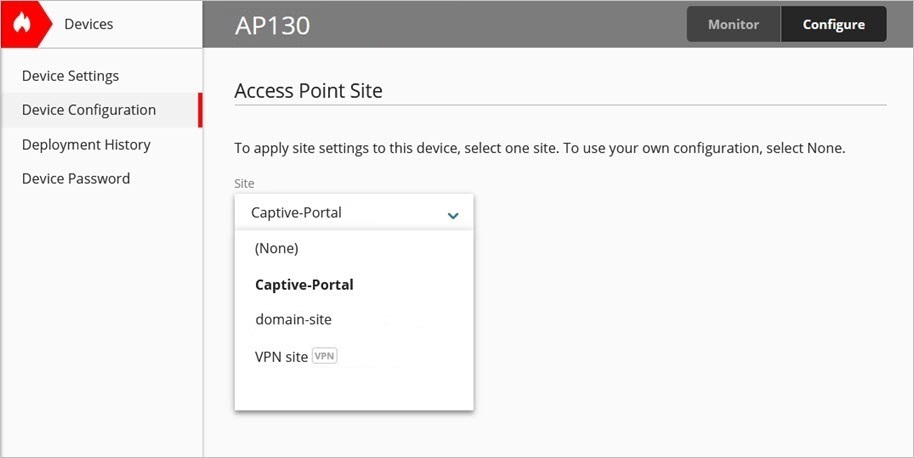
Task: Click the AP130 device title
Action: 272,25
